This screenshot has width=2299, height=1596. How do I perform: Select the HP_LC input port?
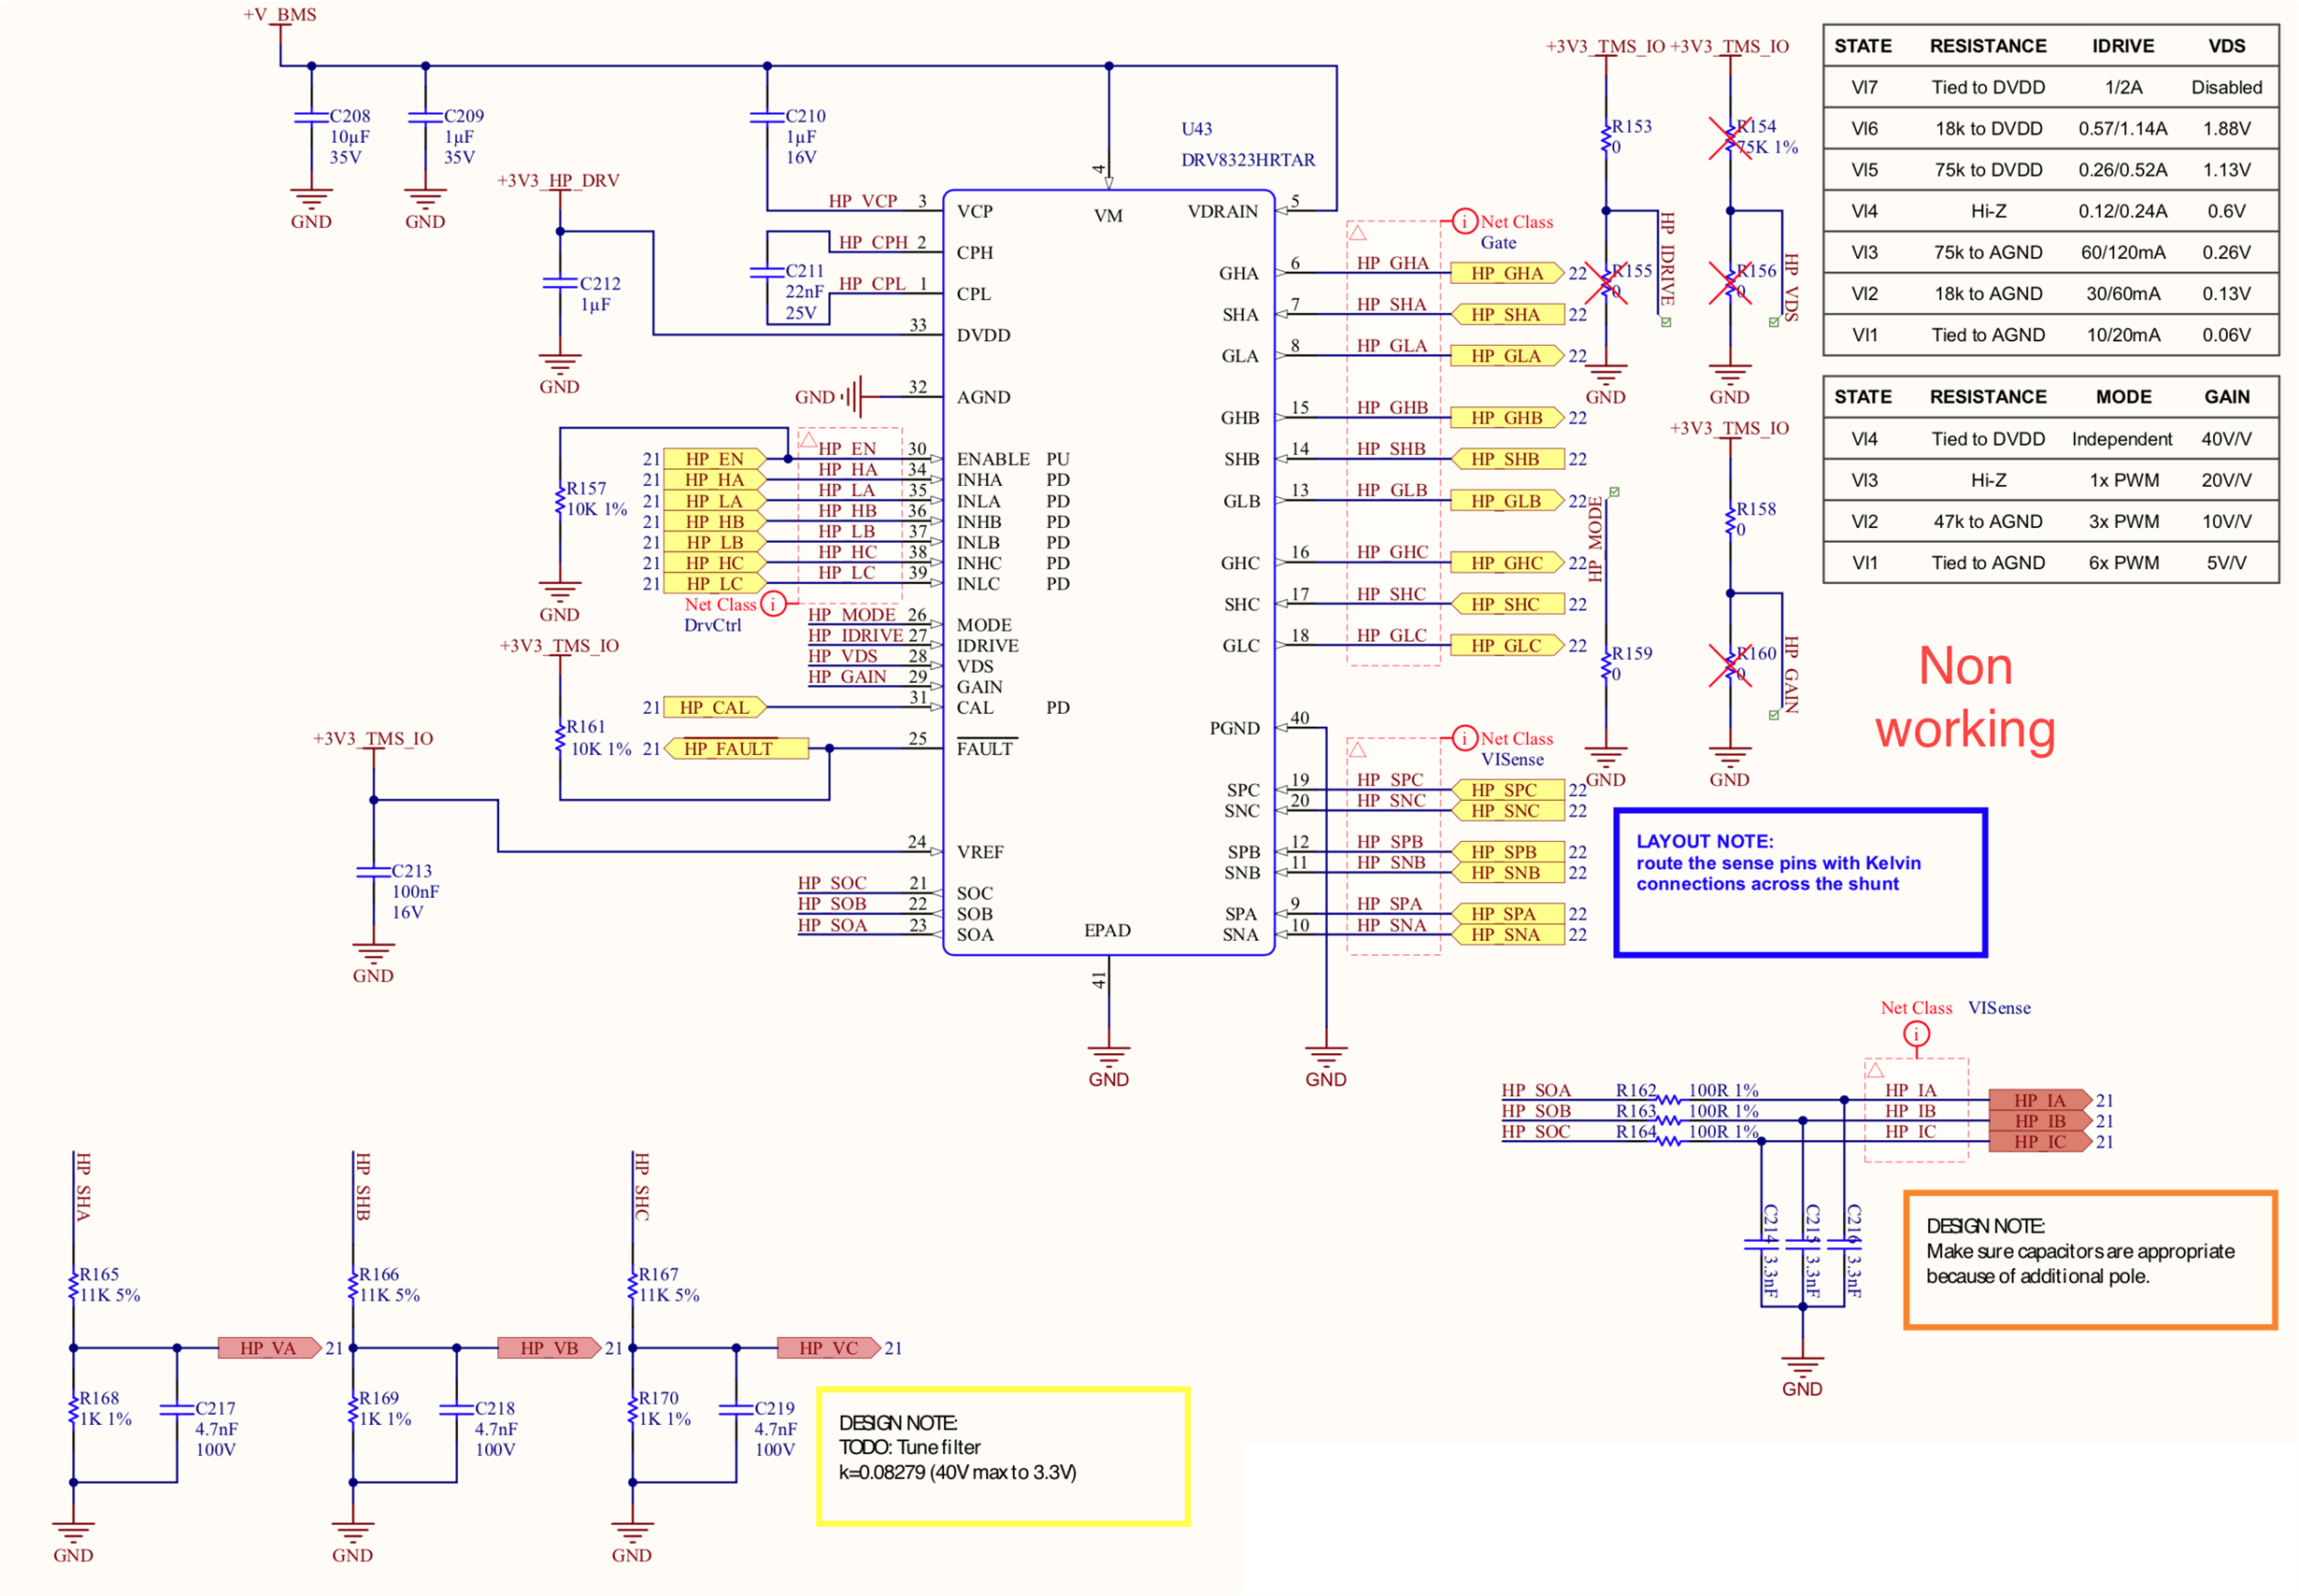click(x=714, y=583)
